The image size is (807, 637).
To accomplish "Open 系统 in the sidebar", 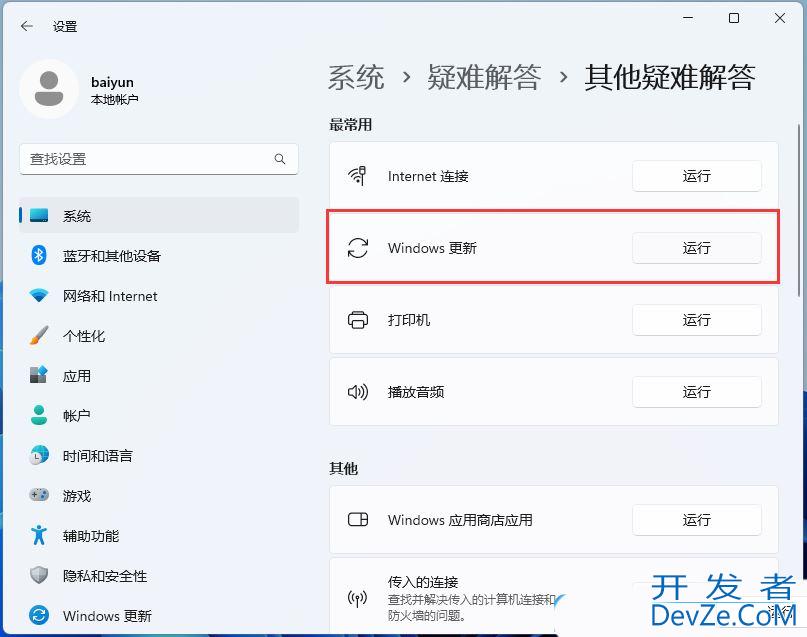I will pyautogui.click(x=159, y=215).
